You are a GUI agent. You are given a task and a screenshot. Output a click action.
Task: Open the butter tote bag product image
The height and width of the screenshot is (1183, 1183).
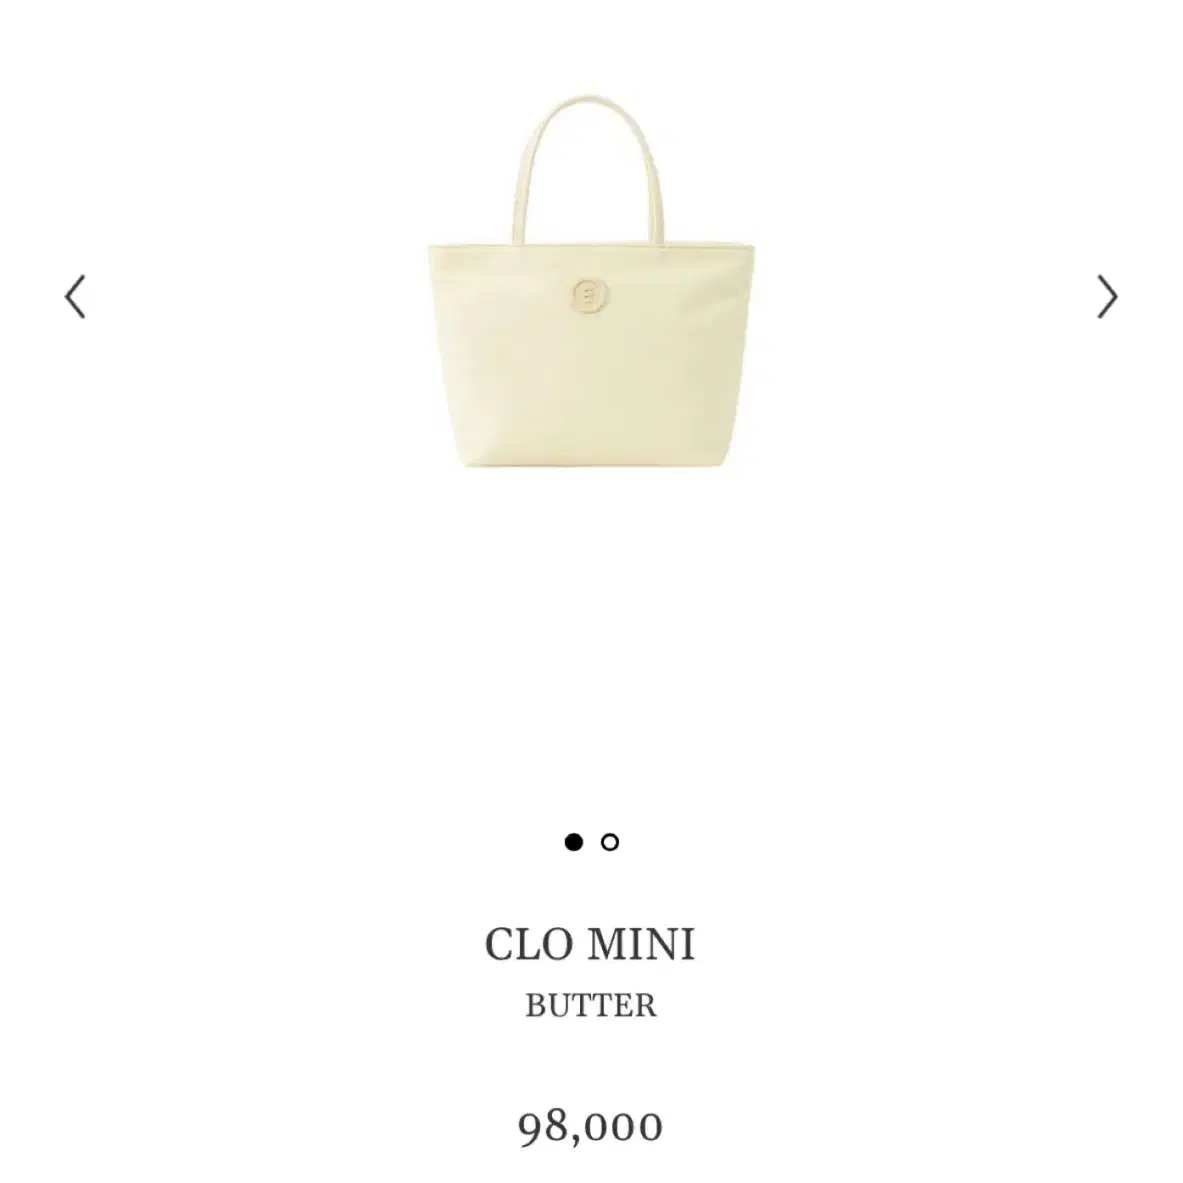(x=591, y=281)
